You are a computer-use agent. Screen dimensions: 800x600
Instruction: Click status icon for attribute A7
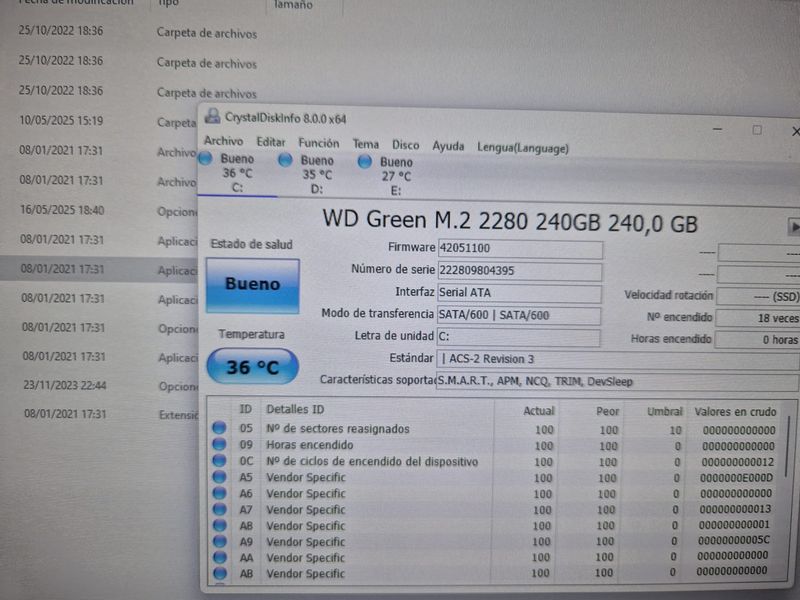219,509
